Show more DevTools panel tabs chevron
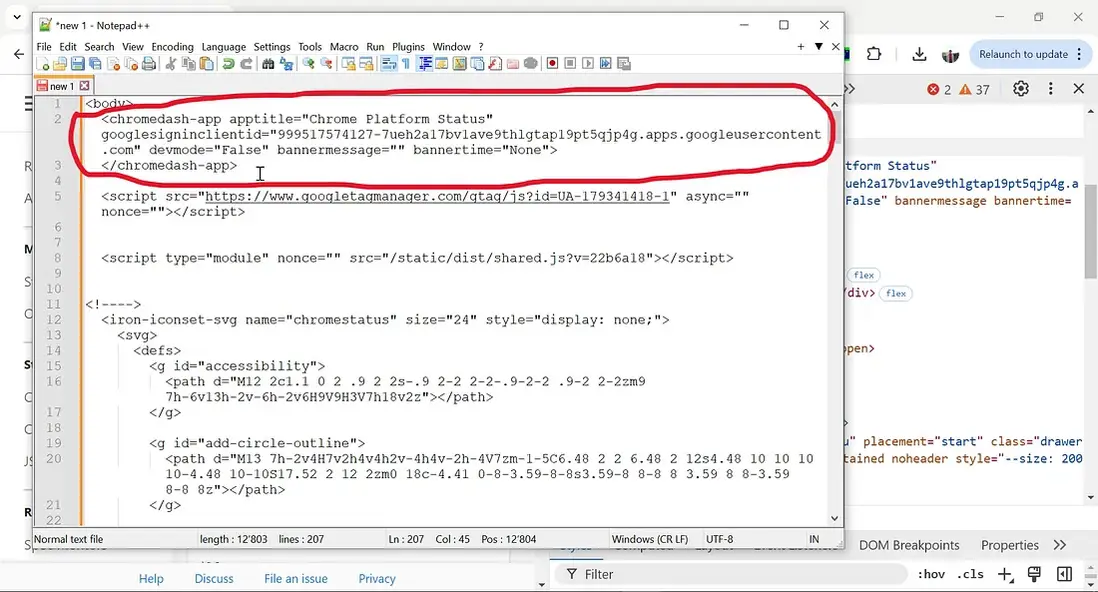 point(849,89)
